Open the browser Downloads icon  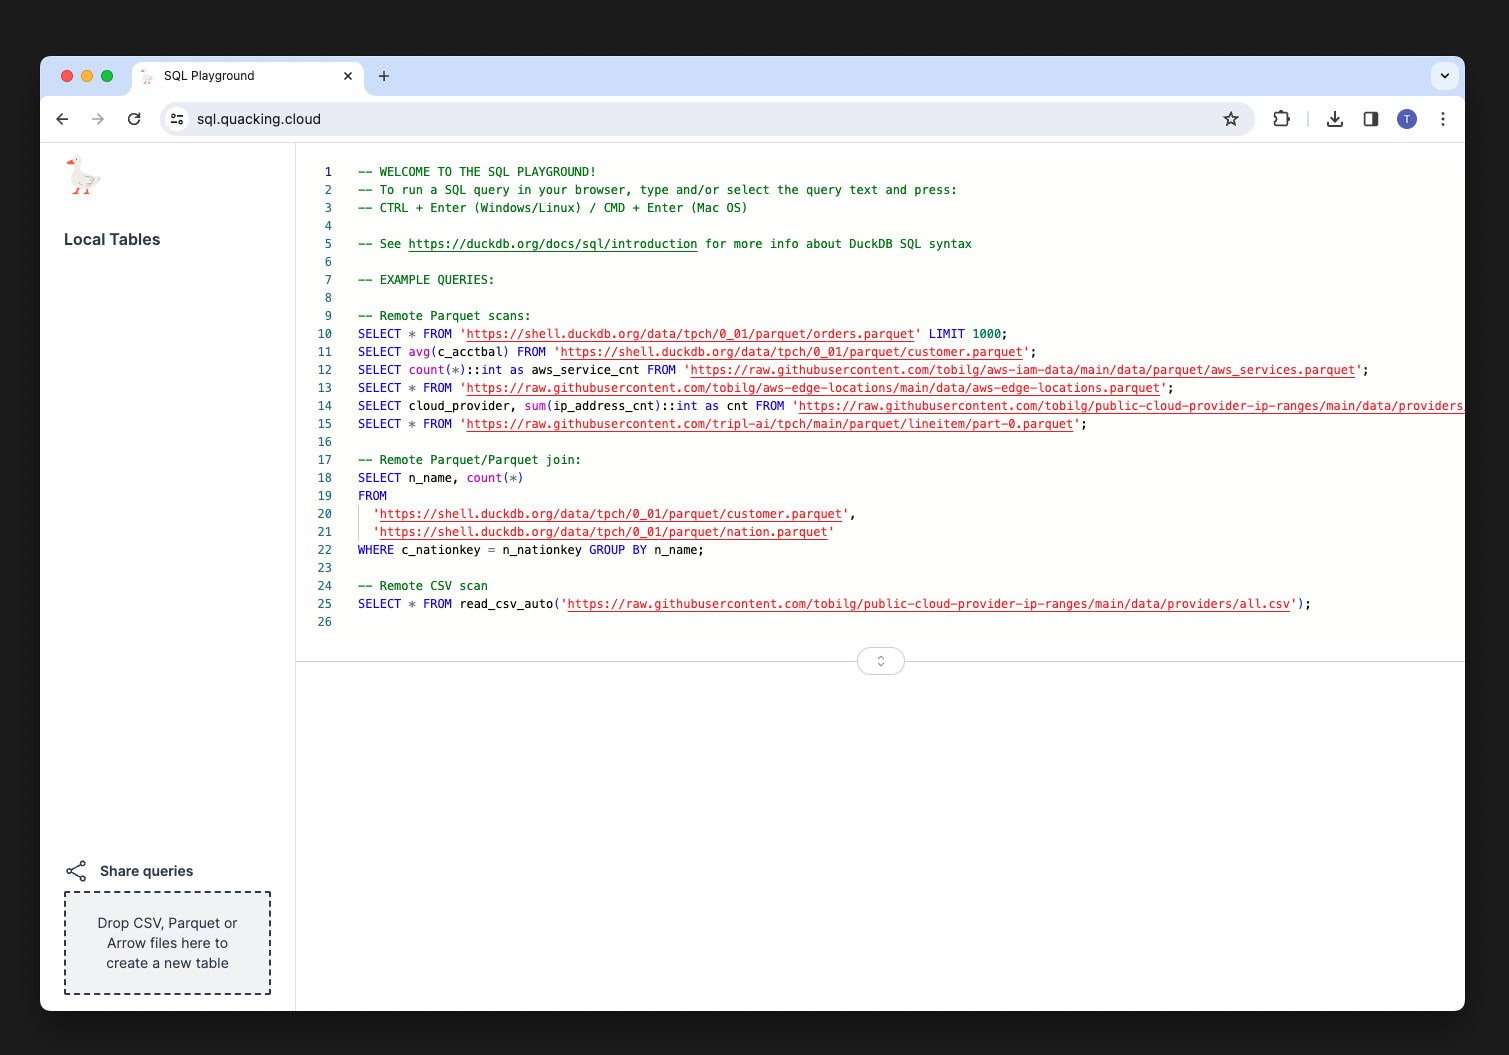tap(1334, 119)
